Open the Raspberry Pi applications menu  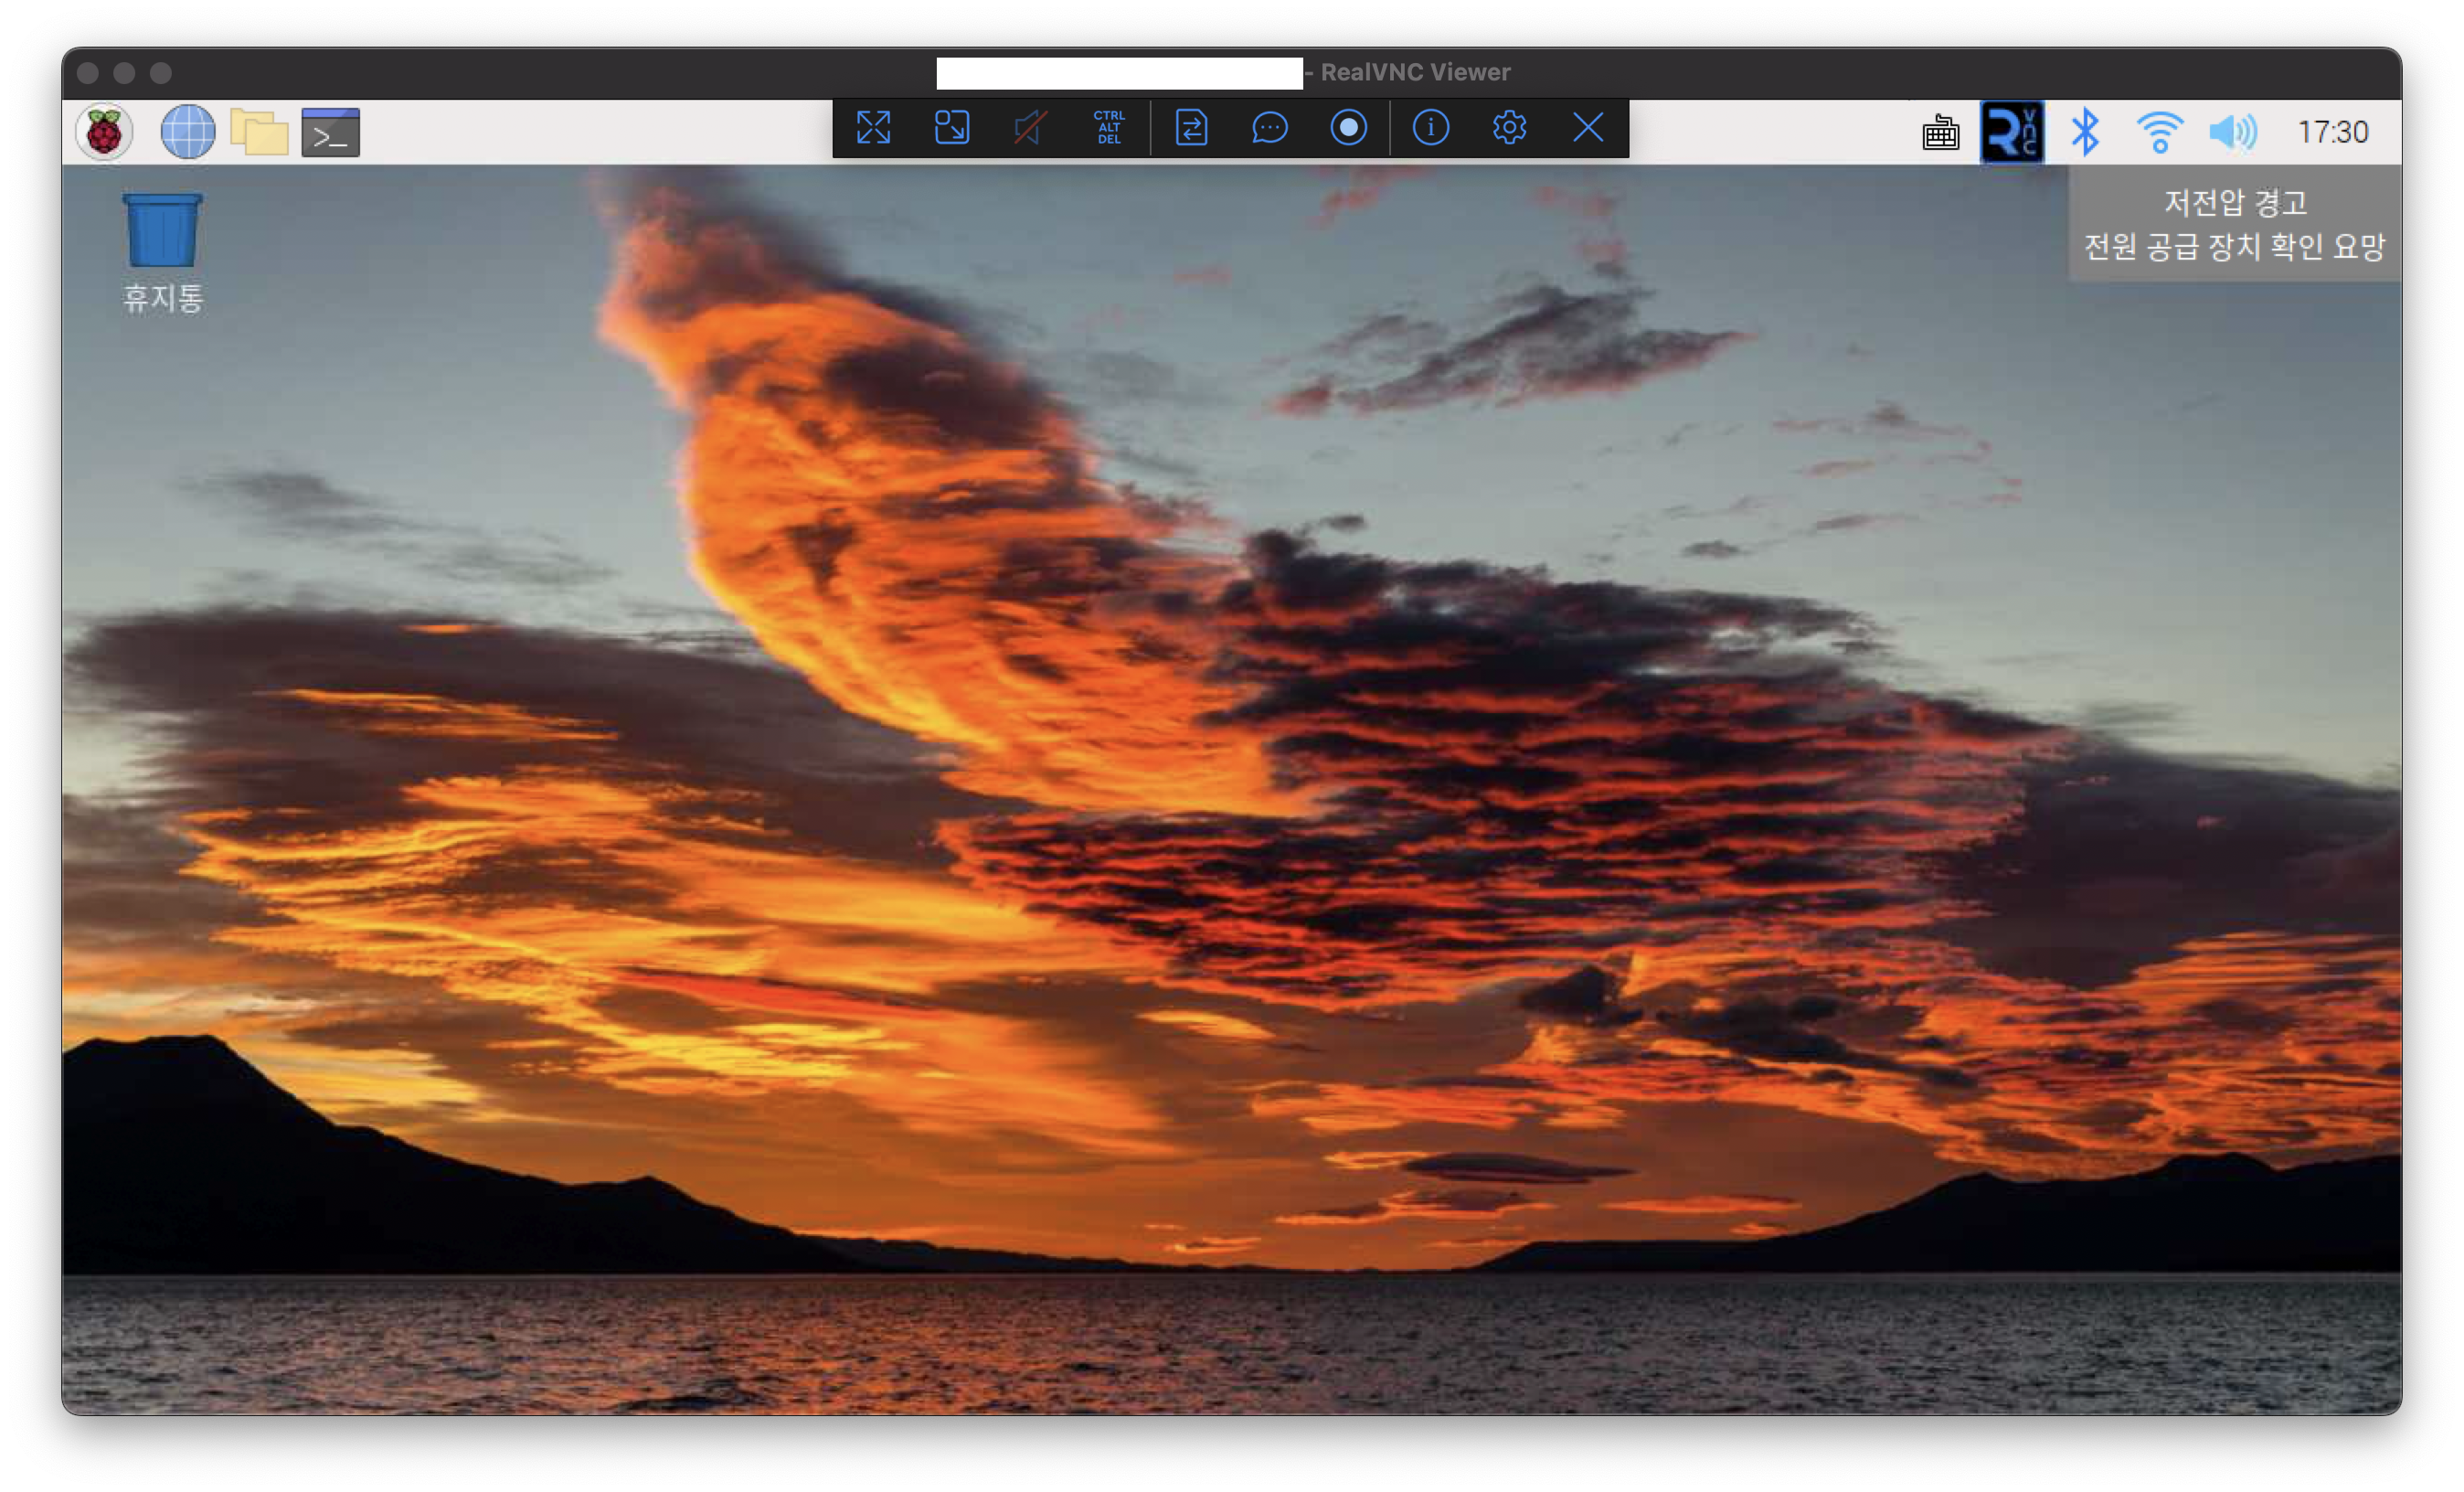click(104, 132)
